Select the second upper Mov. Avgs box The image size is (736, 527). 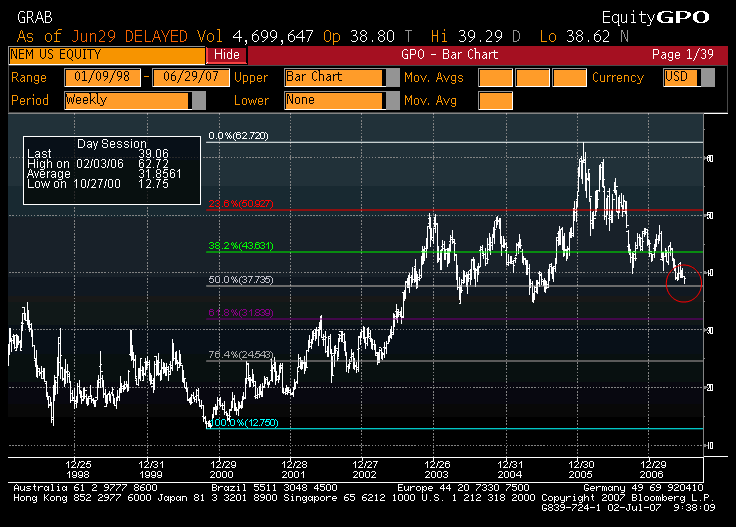pos(532,77)
